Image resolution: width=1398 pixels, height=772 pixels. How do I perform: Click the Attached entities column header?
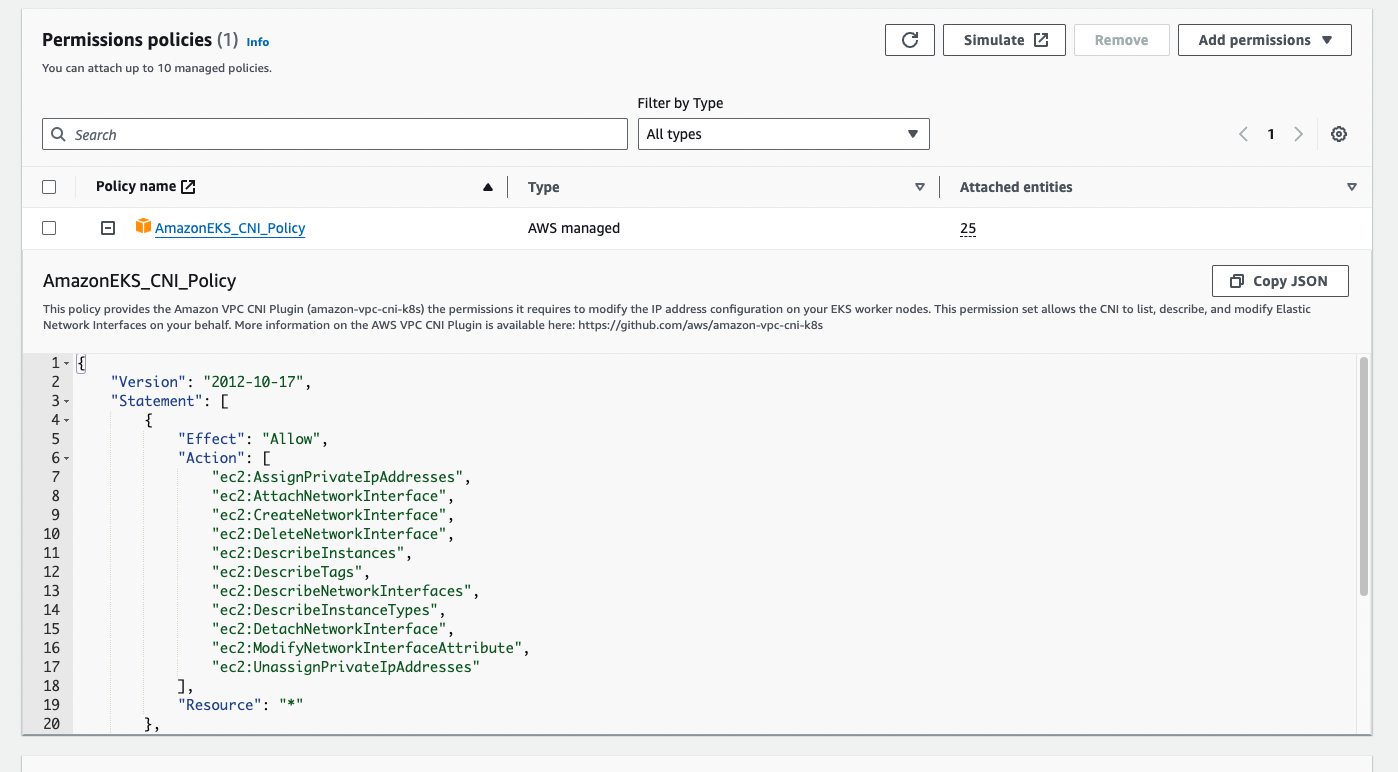1016,187
